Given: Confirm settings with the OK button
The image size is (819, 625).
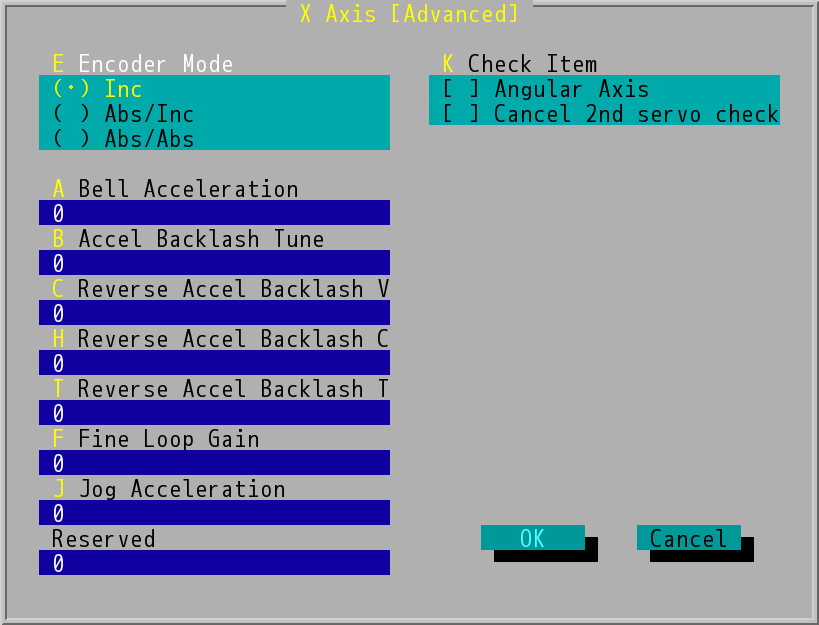Looking at the screenshot, I should point(533,538).
